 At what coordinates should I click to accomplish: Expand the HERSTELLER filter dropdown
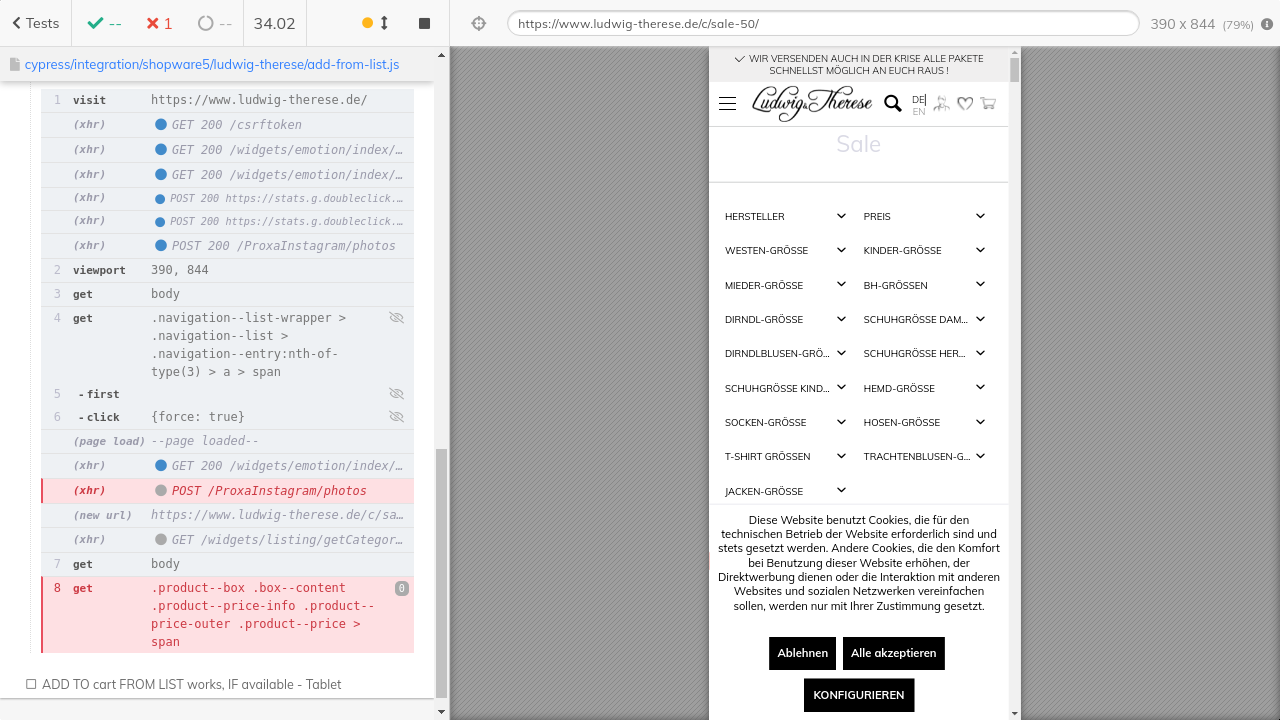tap(786, 216)
